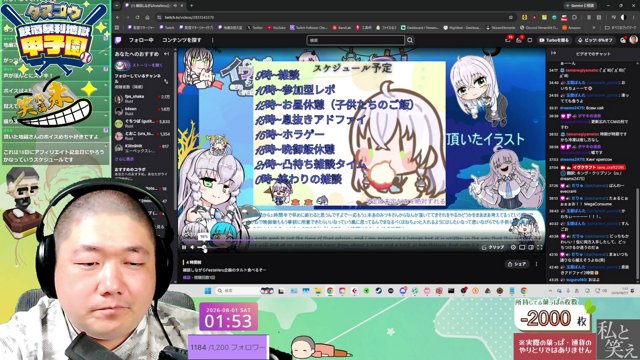Pause the video with the pause button
This screenshot has height=360, width=640.
[x=184, y=247]
